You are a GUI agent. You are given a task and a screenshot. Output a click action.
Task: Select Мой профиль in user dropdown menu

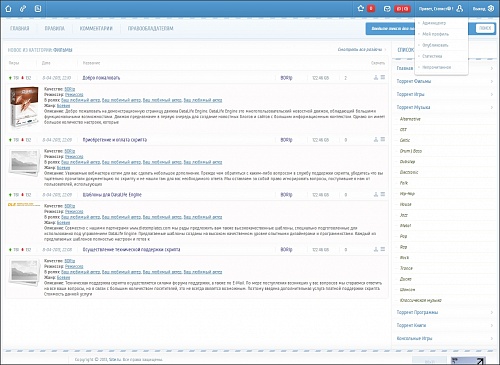[435, 34]
